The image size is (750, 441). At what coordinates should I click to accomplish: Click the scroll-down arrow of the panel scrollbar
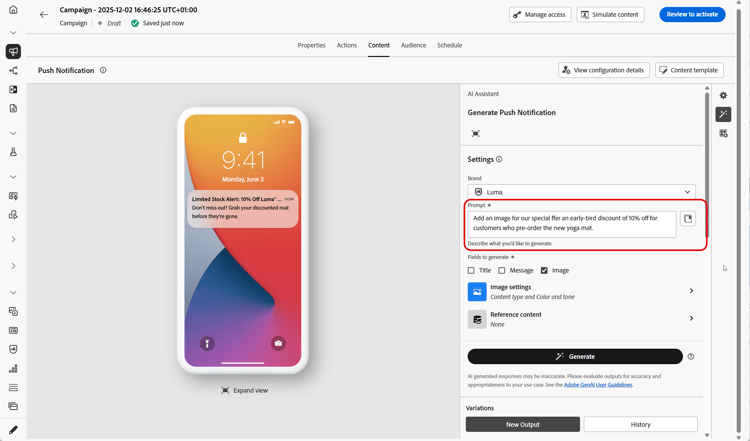(707, 435)
